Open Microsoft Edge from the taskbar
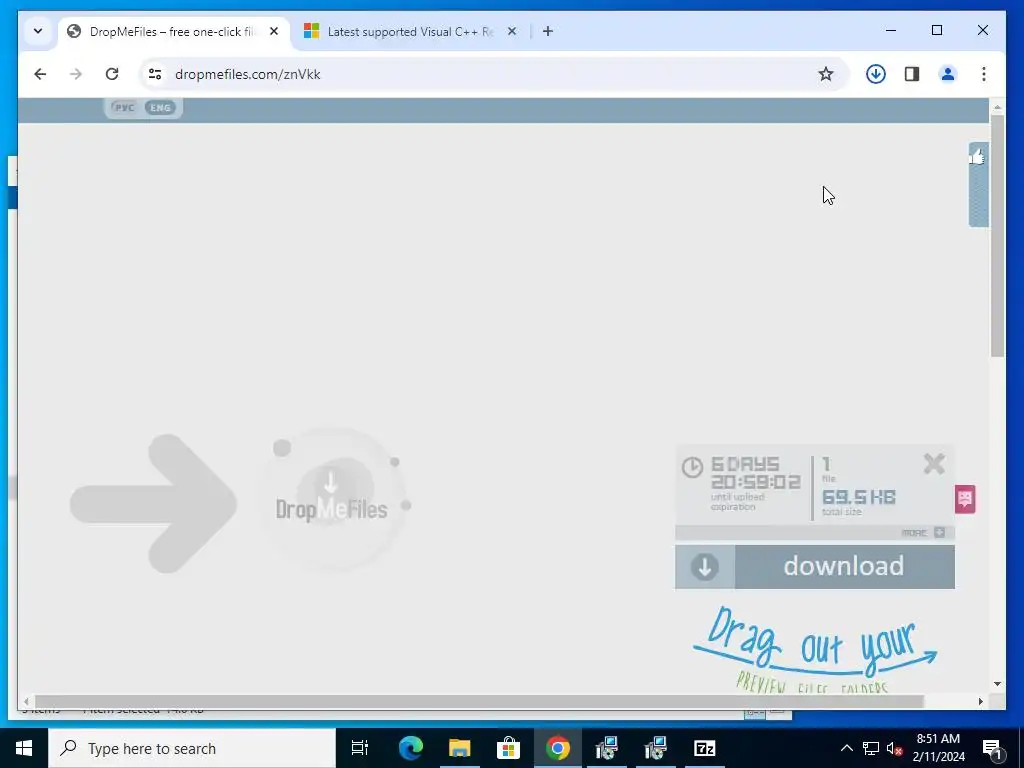Screen dimensions: 1024x768 411,748
